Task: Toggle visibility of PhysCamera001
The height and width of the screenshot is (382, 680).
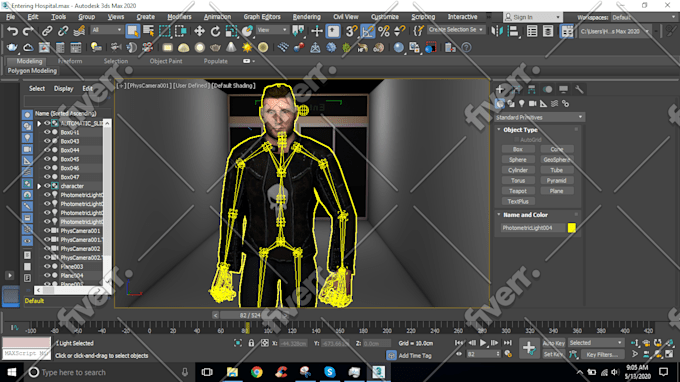Action: (47, 231)
